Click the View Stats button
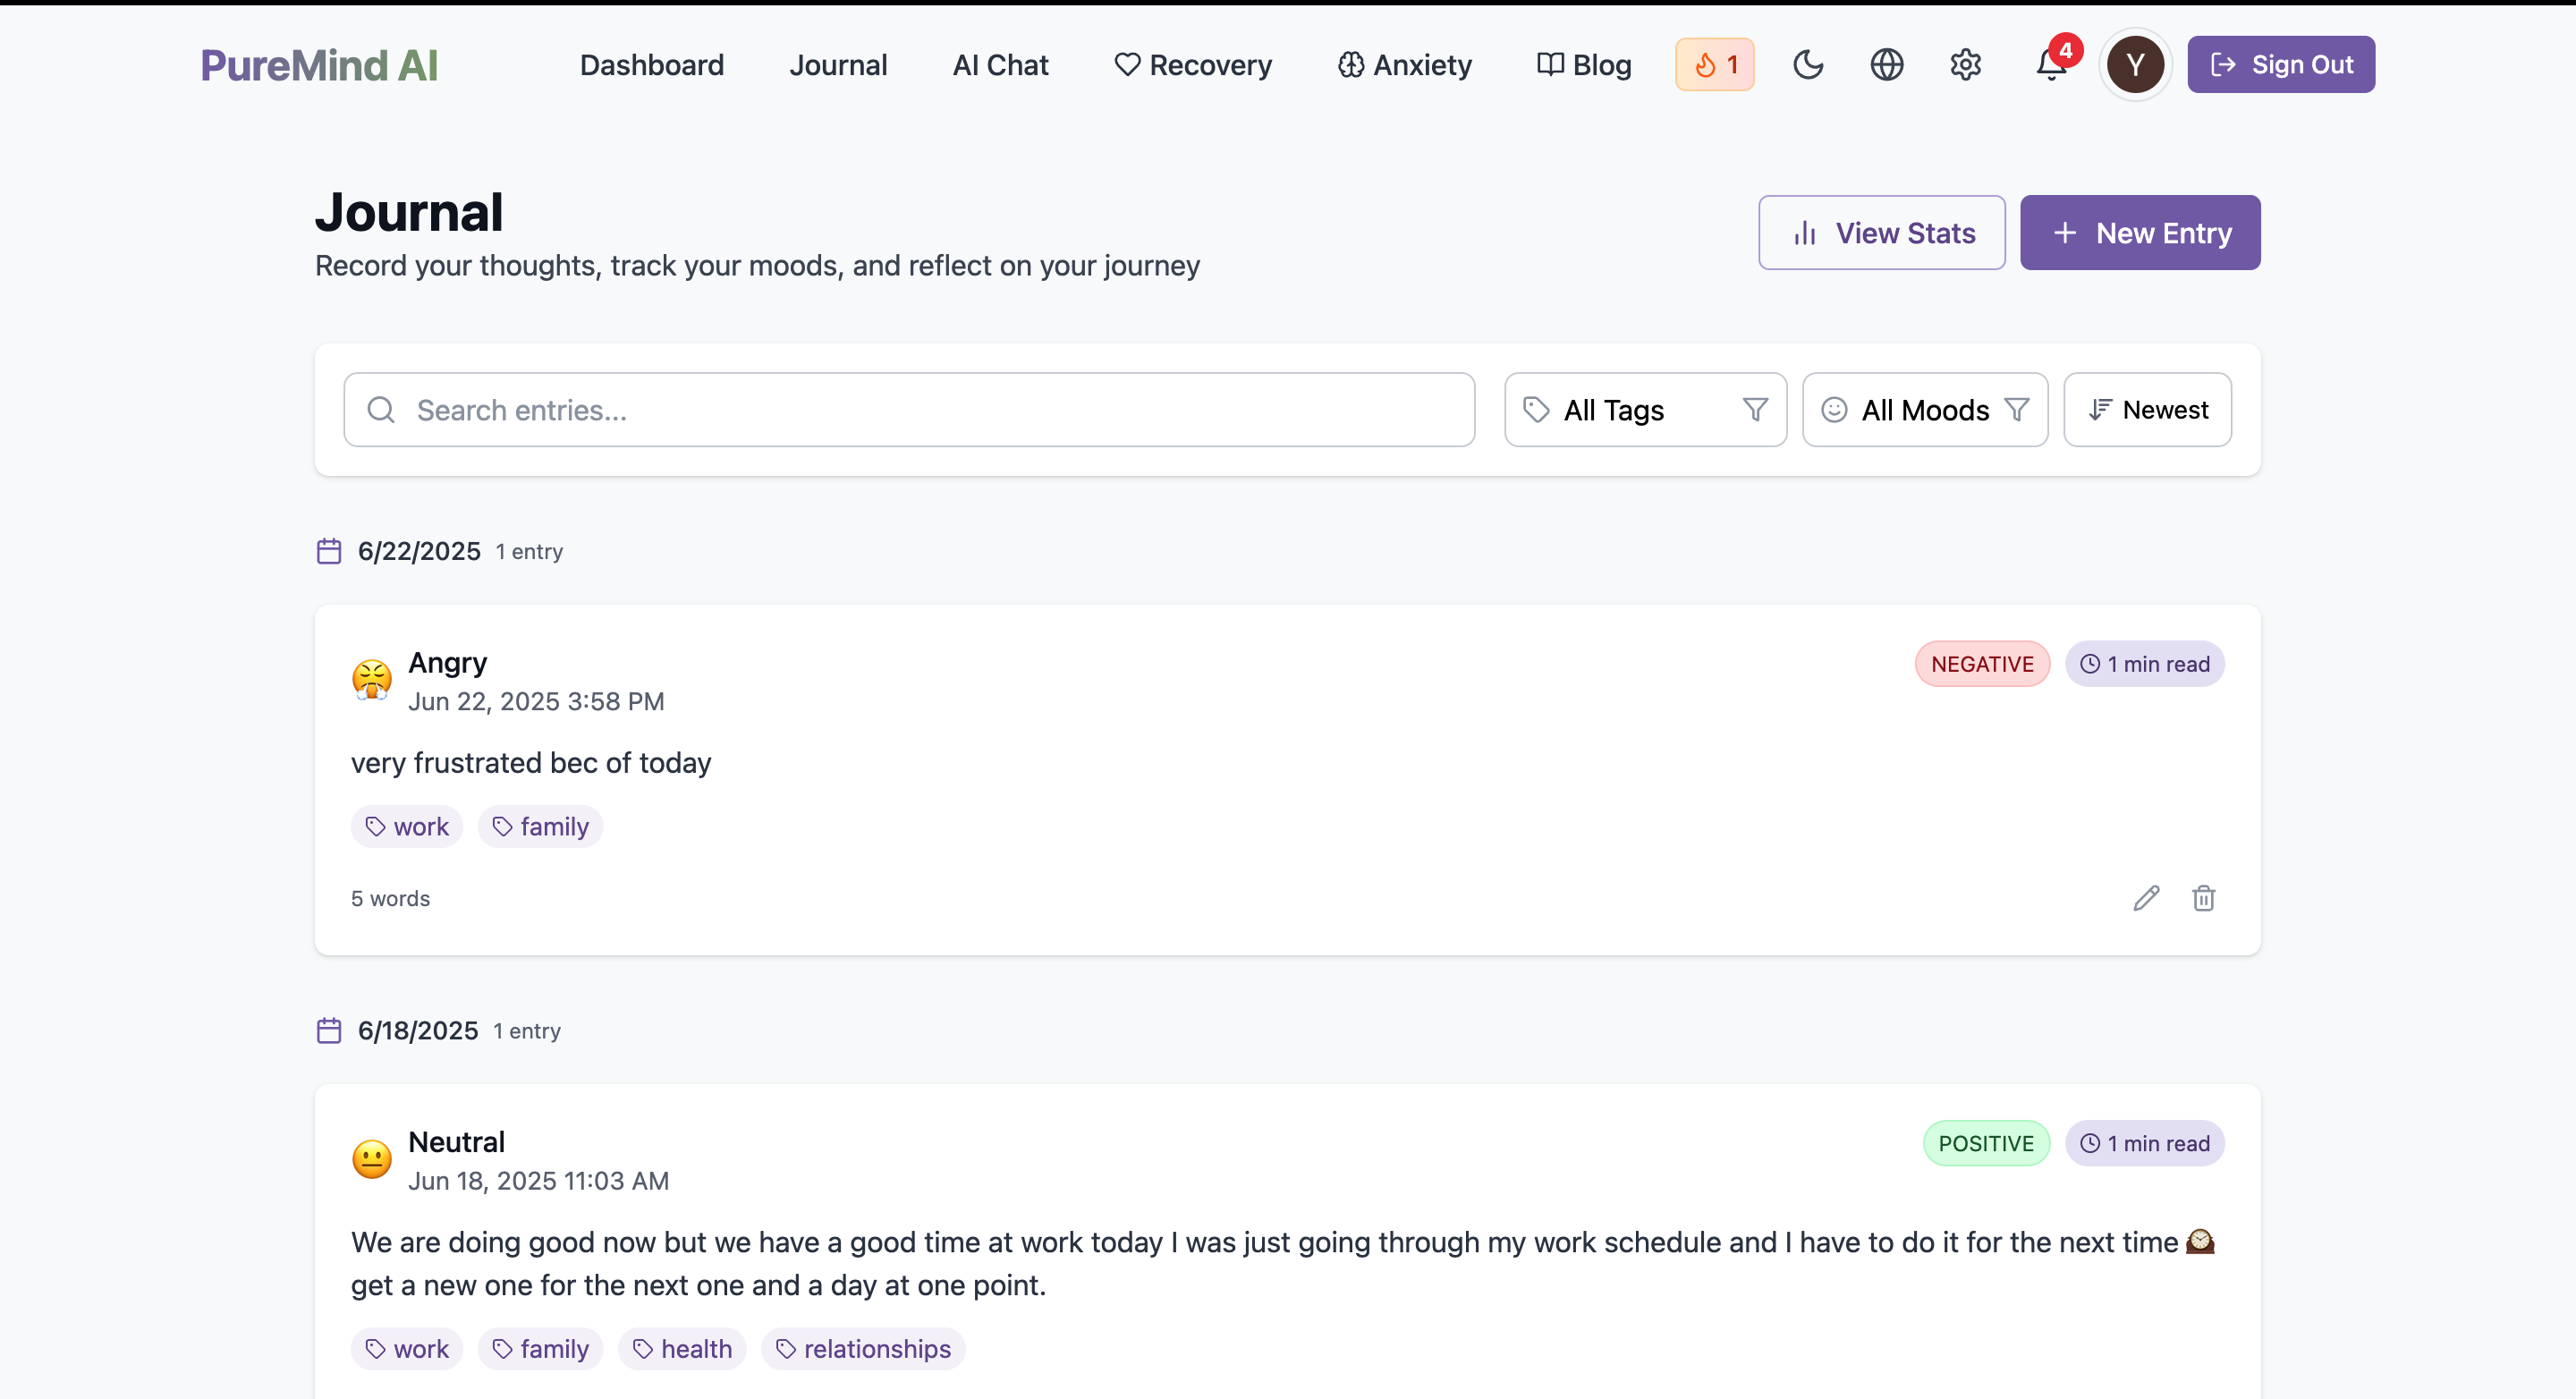2576x1399 pixels. [x=1881, y=233]
